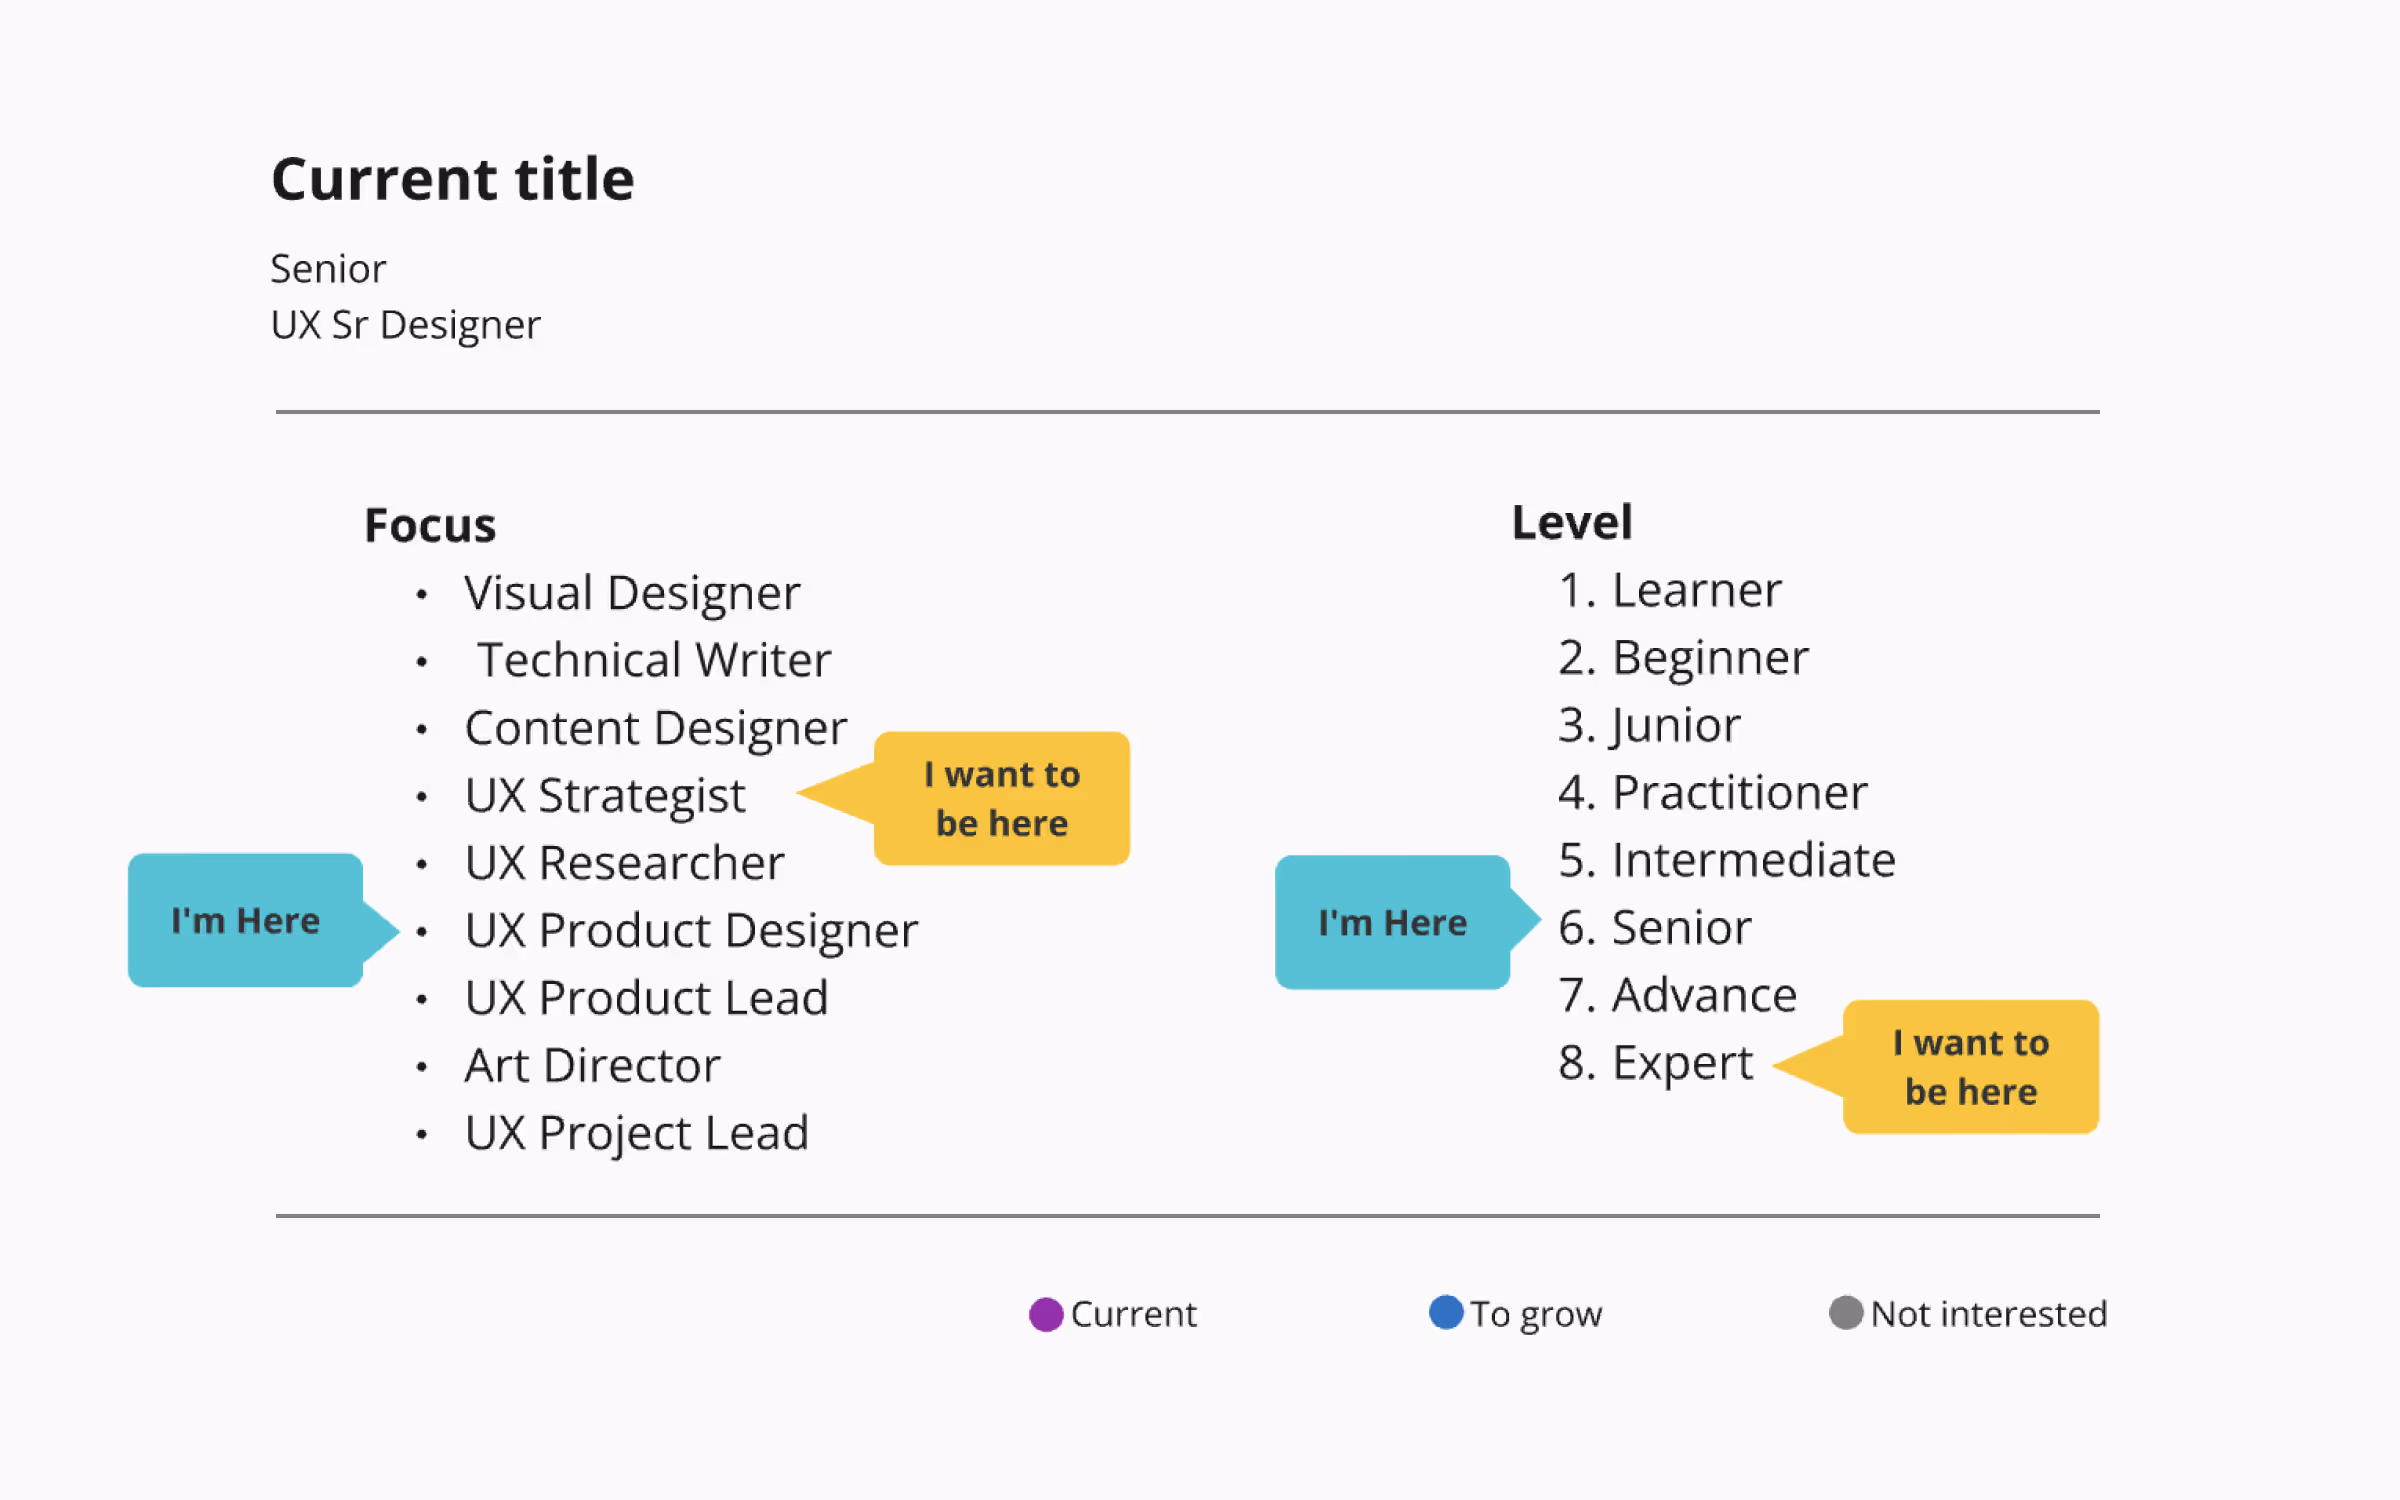The width and height of the screenshot is (2400, 1500).
Task: Select yellow callout pointing at Expert
Action: coord(1970,1067)
